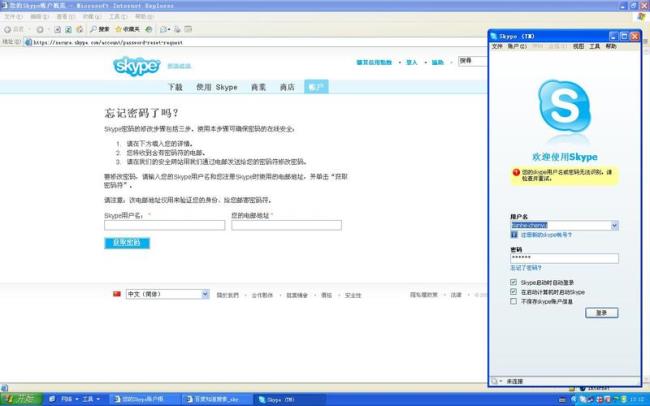Select the 商店 tab on the Skype site

[287, 87]
